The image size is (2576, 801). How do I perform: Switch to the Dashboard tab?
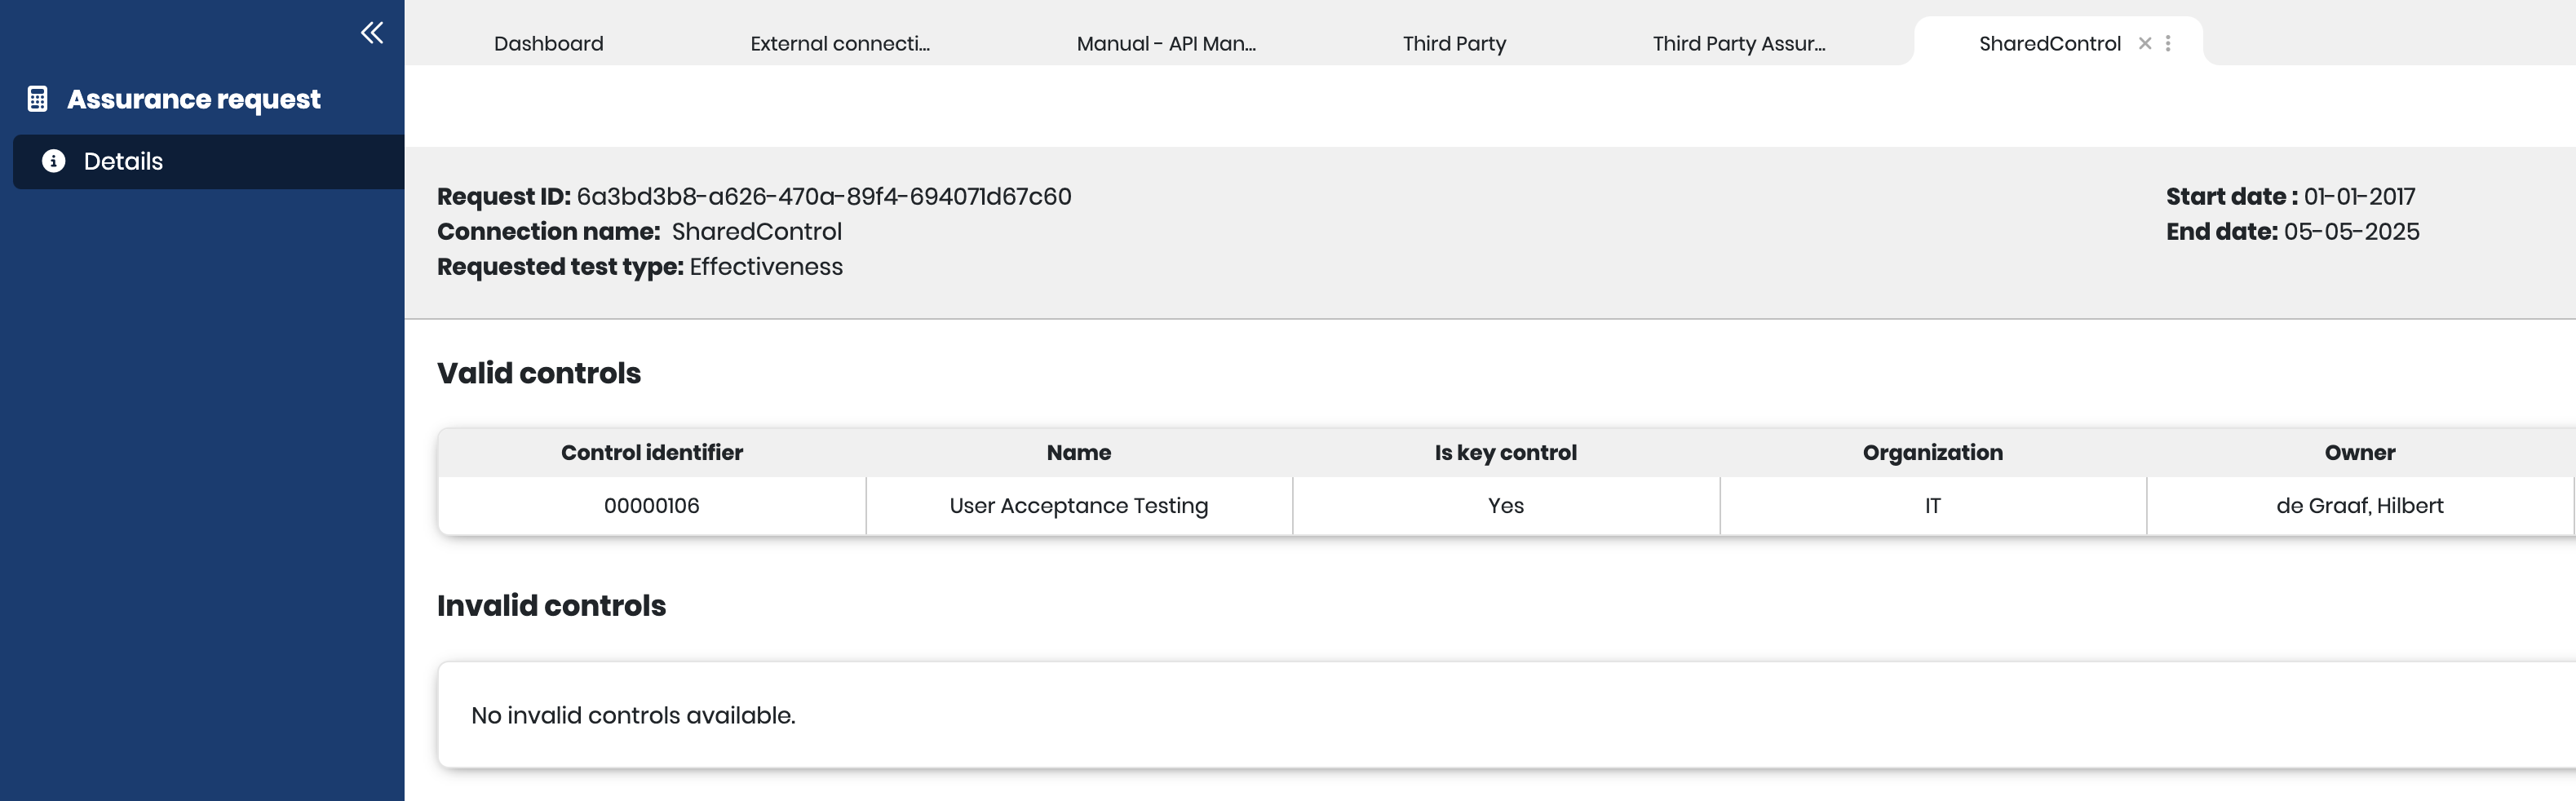(548, 44)
